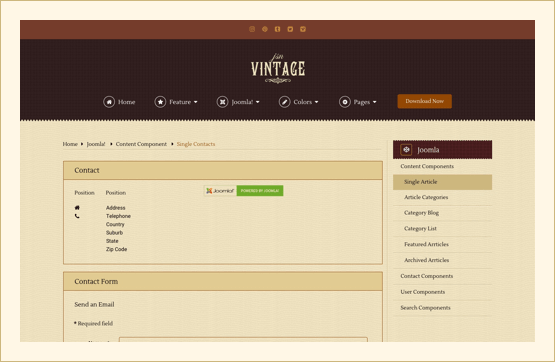Click the Vintage site logo
555x362 pixels.
tap(278, 68)
